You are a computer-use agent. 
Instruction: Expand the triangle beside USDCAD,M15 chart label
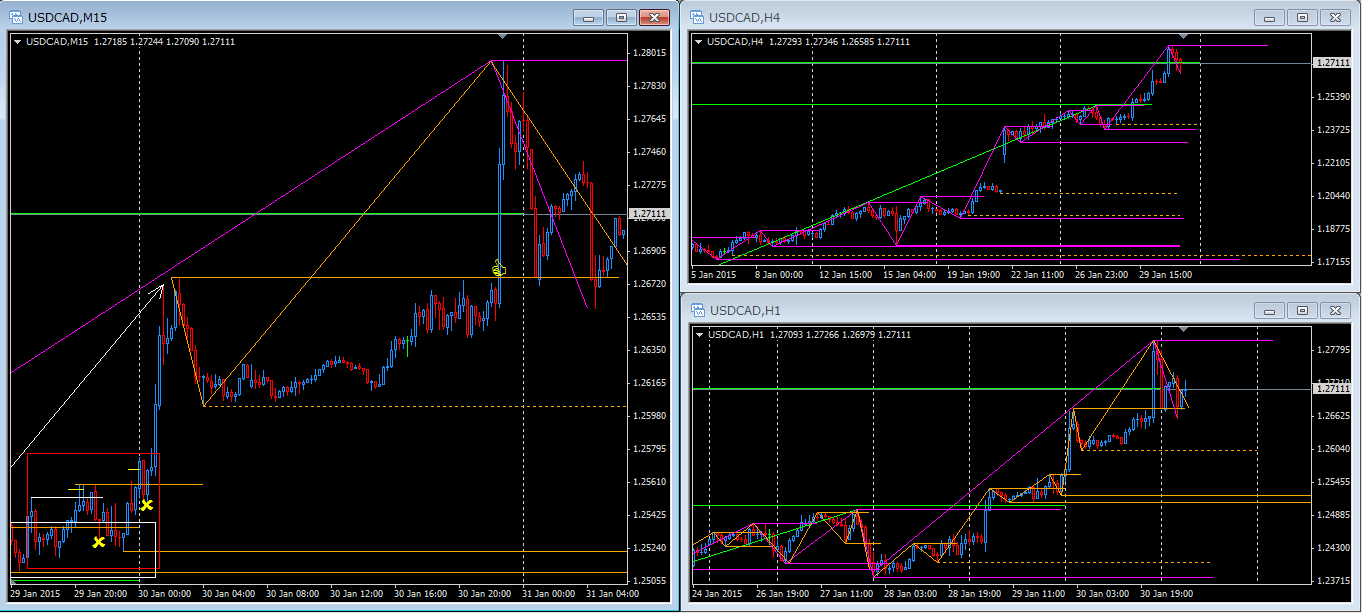point(18,42)
